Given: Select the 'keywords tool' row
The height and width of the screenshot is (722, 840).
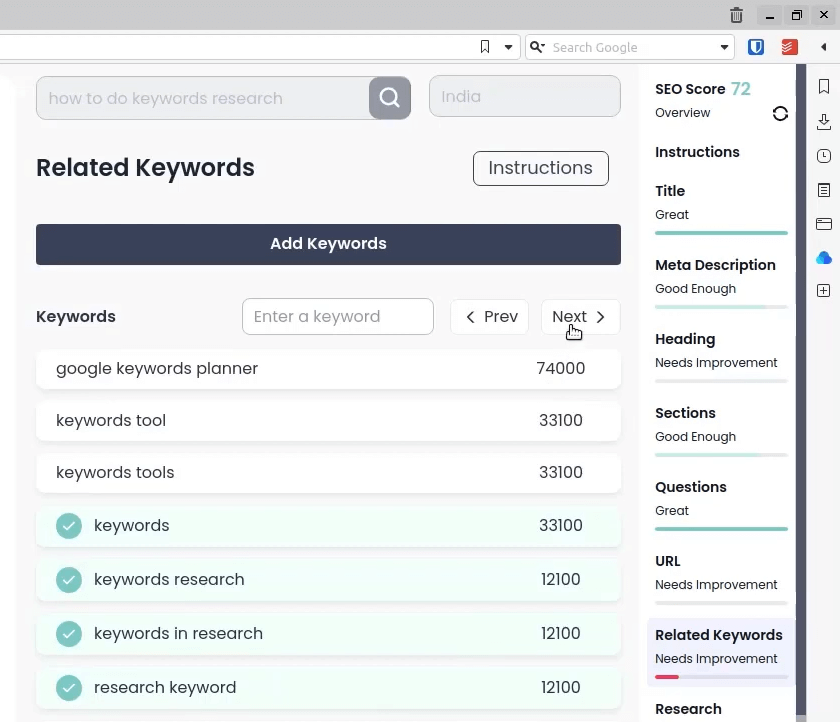Looking at the screenshot, I should (328, 421).
